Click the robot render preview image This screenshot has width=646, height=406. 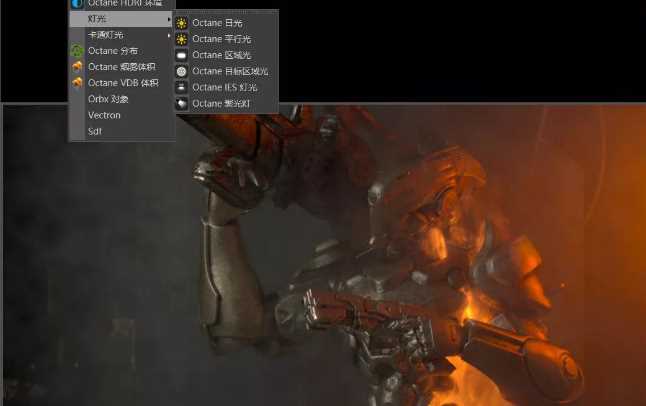point(325,256)
